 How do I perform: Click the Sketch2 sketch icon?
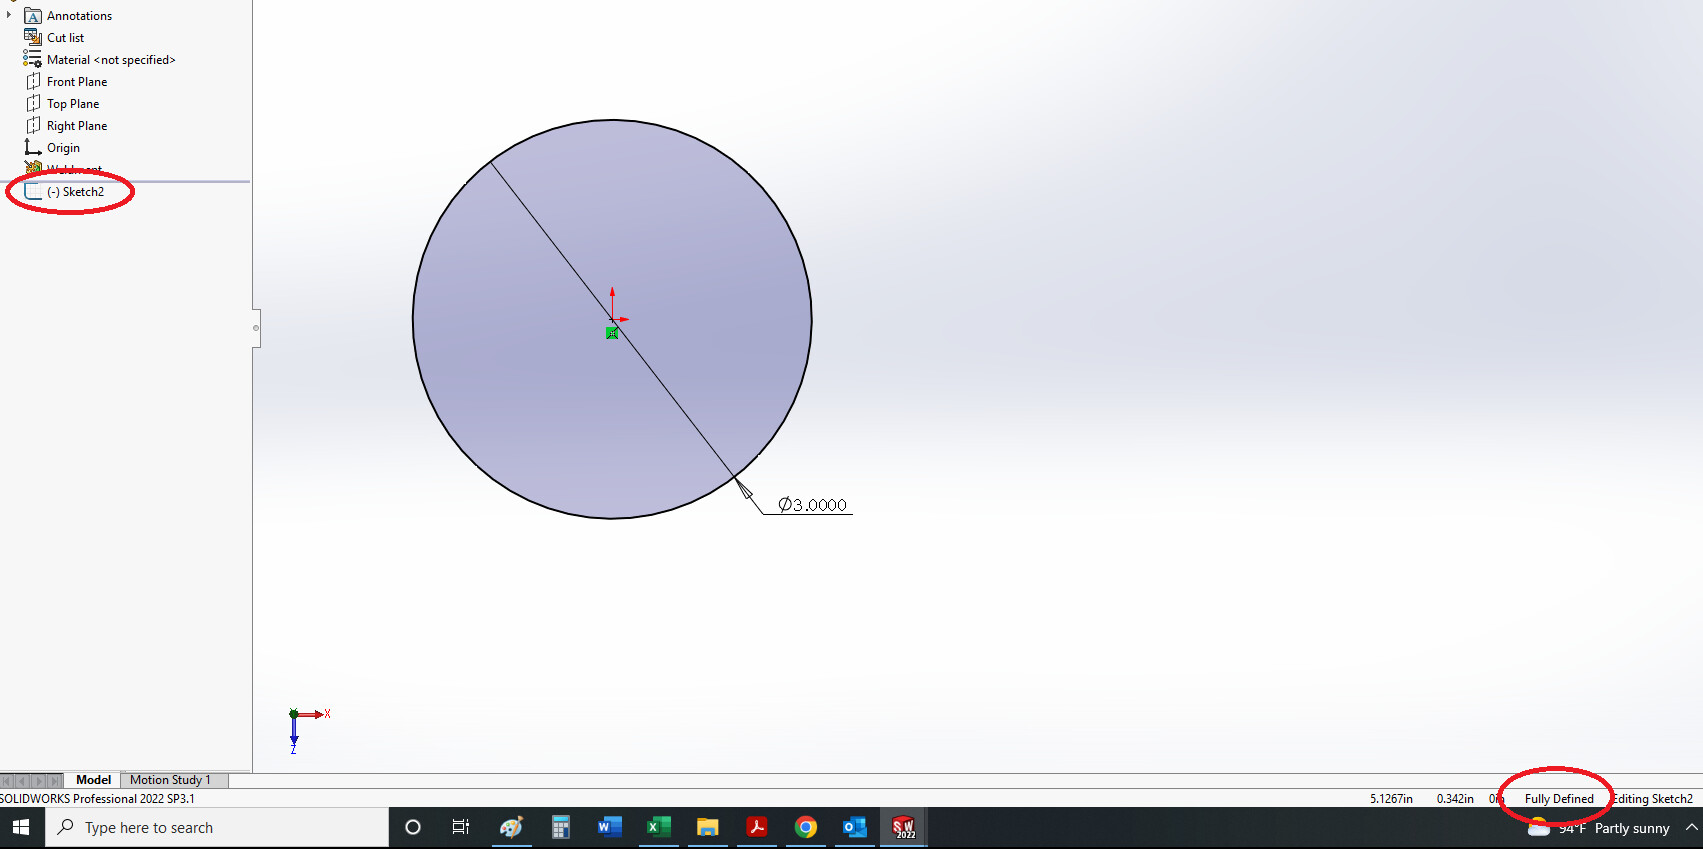33,191
